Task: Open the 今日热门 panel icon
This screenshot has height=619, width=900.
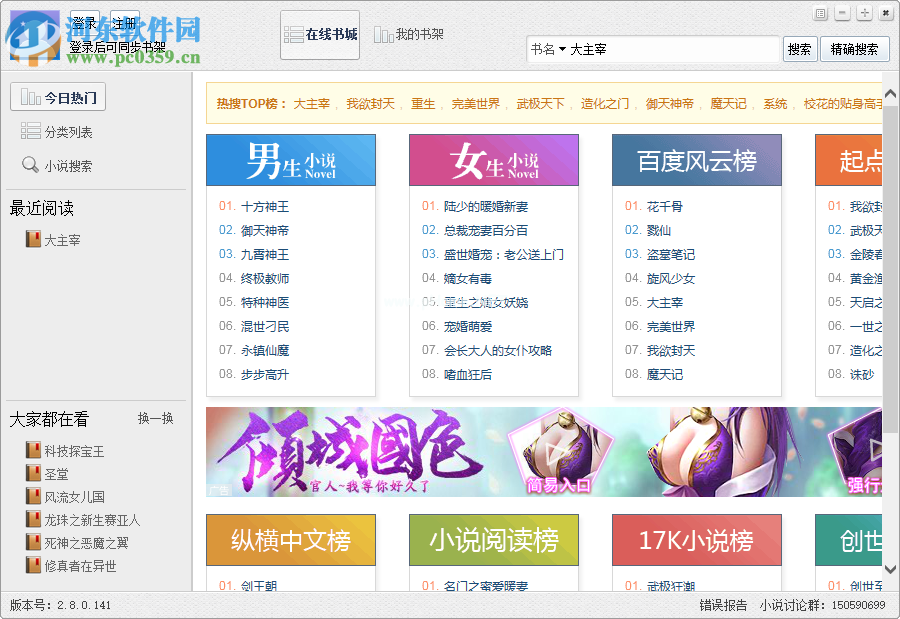Action: click(30, 95)
